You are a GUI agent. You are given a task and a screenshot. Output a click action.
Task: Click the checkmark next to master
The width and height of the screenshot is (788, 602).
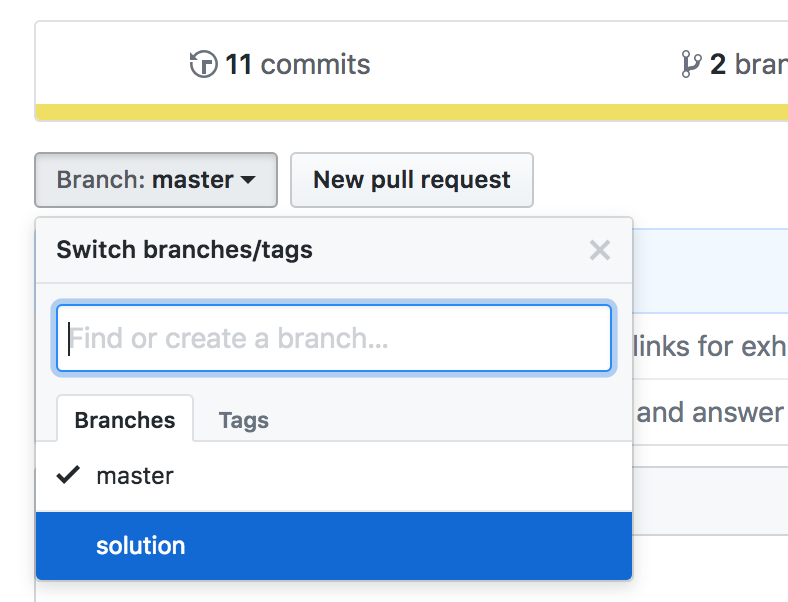(x=68, y=475)
